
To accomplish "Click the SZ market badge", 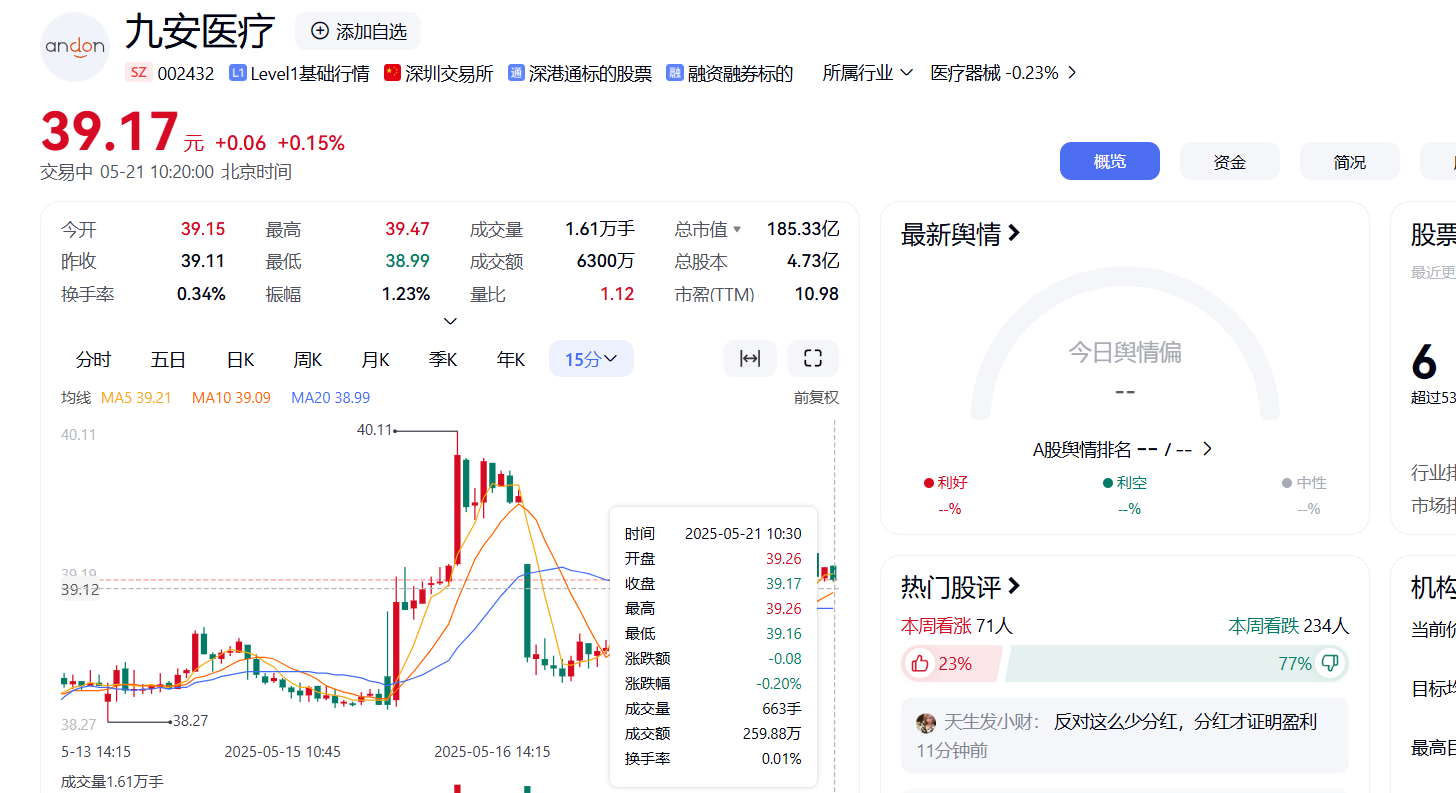I will point(139,73).
